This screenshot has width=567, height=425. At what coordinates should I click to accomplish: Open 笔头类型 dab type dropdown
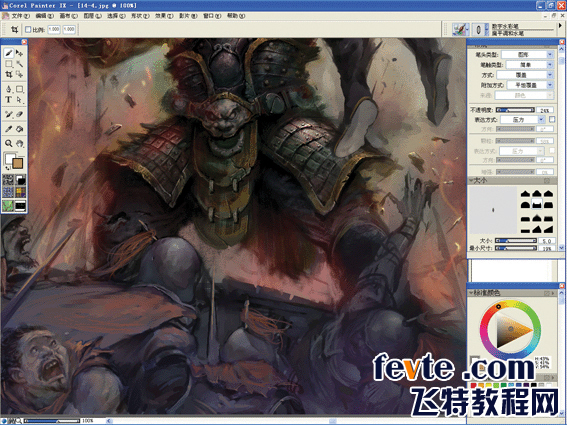pyautogui.click(x=528, y=55)
